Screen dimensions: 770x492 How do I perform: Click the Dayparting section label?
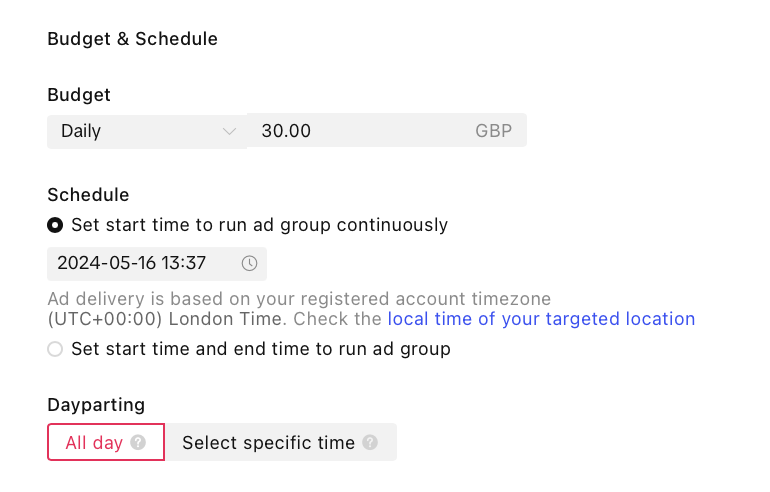click(x=96, y=405)
